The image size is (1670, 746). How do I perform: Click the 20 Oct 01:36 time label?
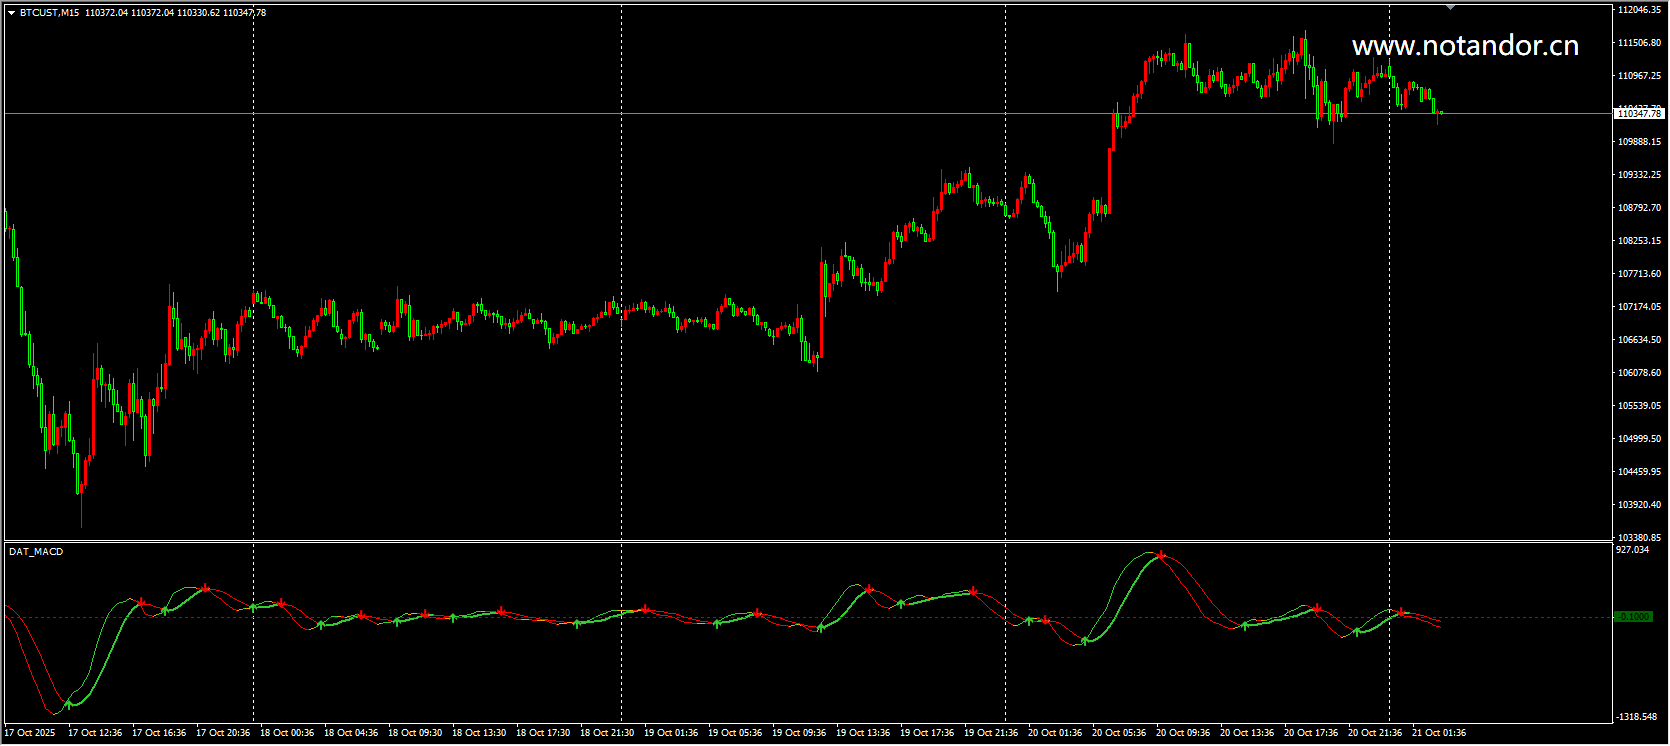point(1055,733)
